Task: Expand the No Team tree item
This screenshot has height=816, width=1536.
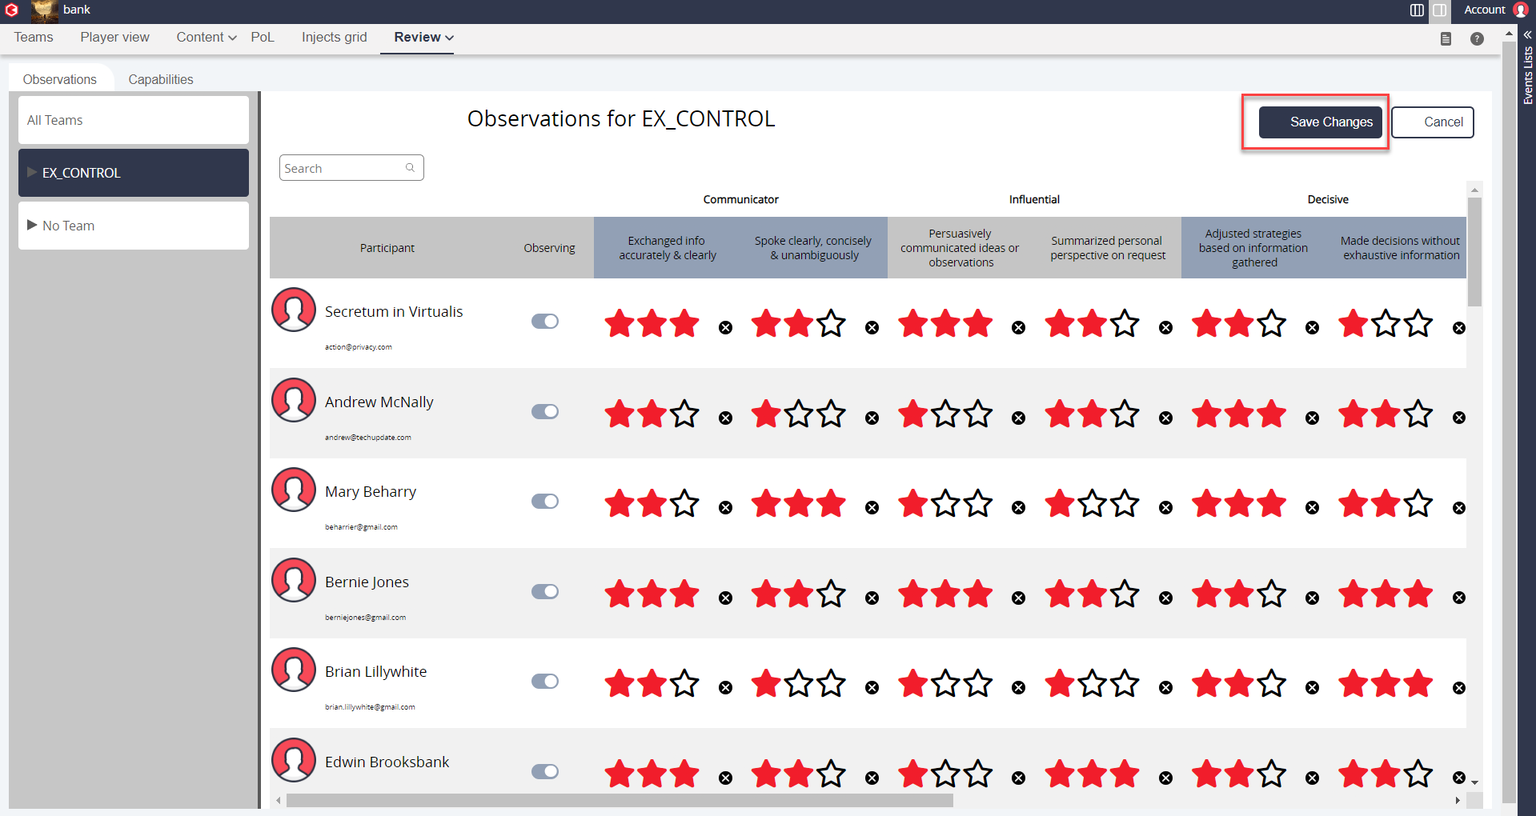Action: [x=32, y=225]
